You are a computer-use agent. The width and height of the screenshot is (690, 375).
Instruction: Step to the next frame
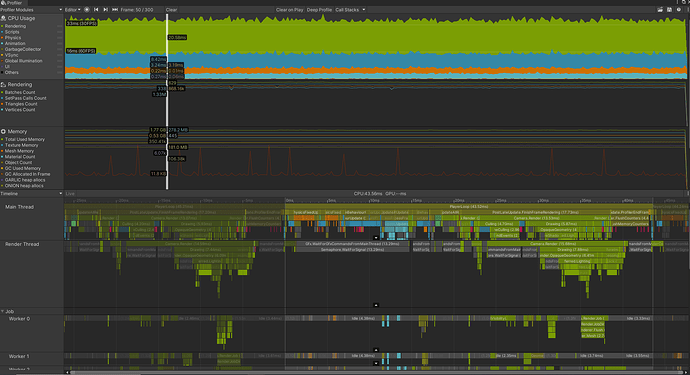click(106, 10)
